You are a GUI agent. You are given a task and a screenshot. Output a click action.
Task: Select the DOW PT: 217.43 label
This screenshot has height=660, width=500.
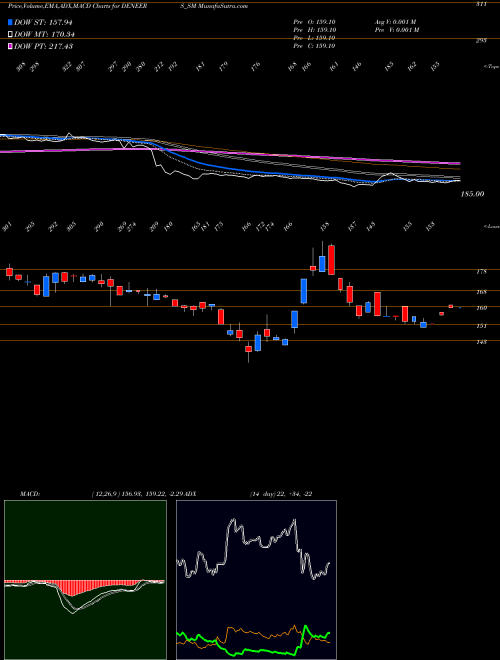(x=43, y=46)
